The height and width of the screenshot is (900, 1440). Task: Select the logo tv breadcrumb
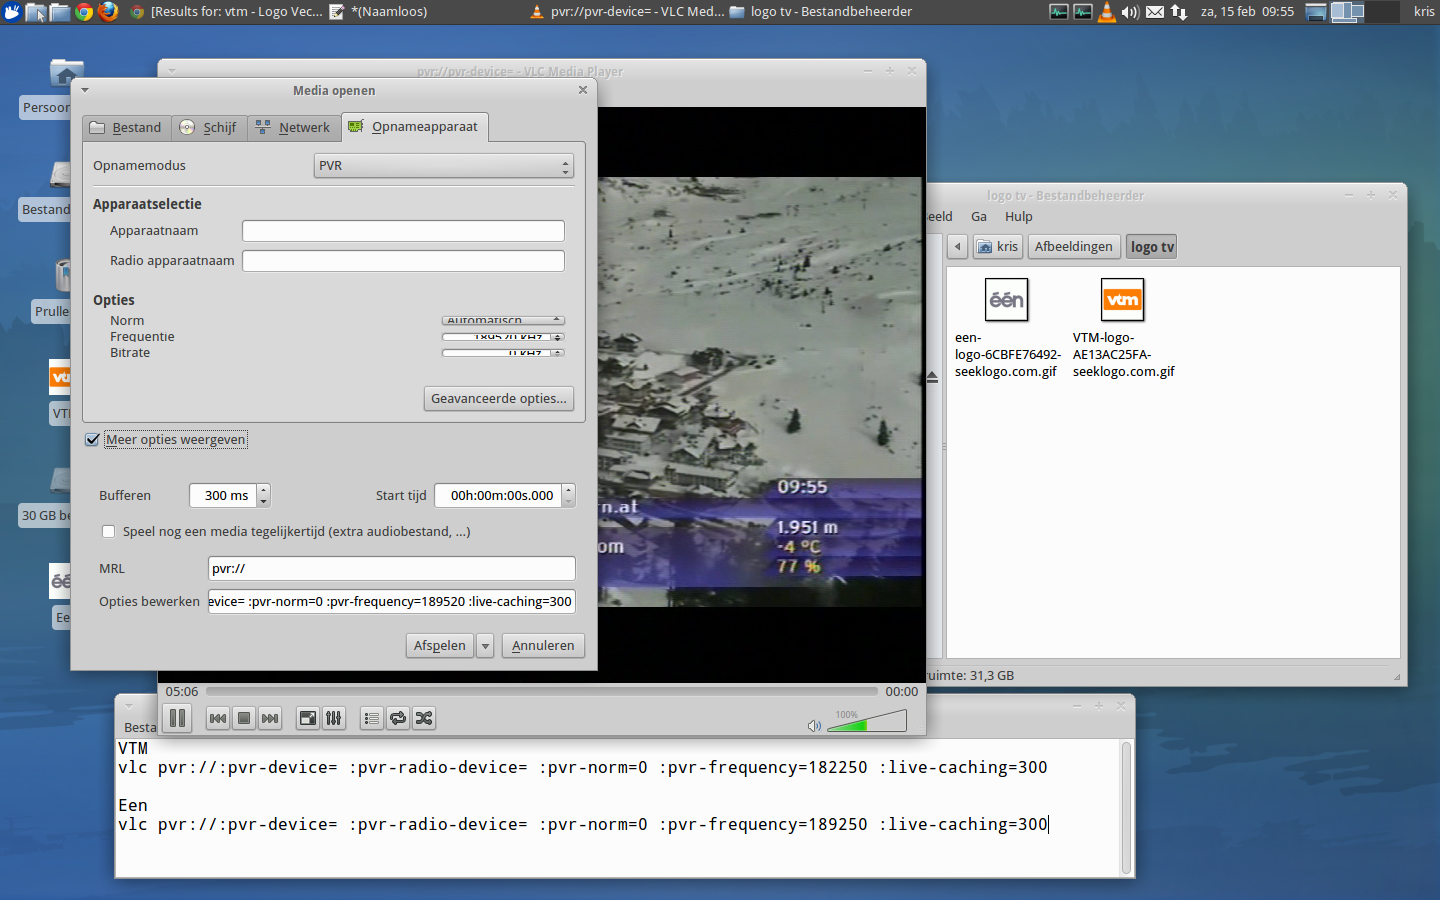coord(1152,247)
